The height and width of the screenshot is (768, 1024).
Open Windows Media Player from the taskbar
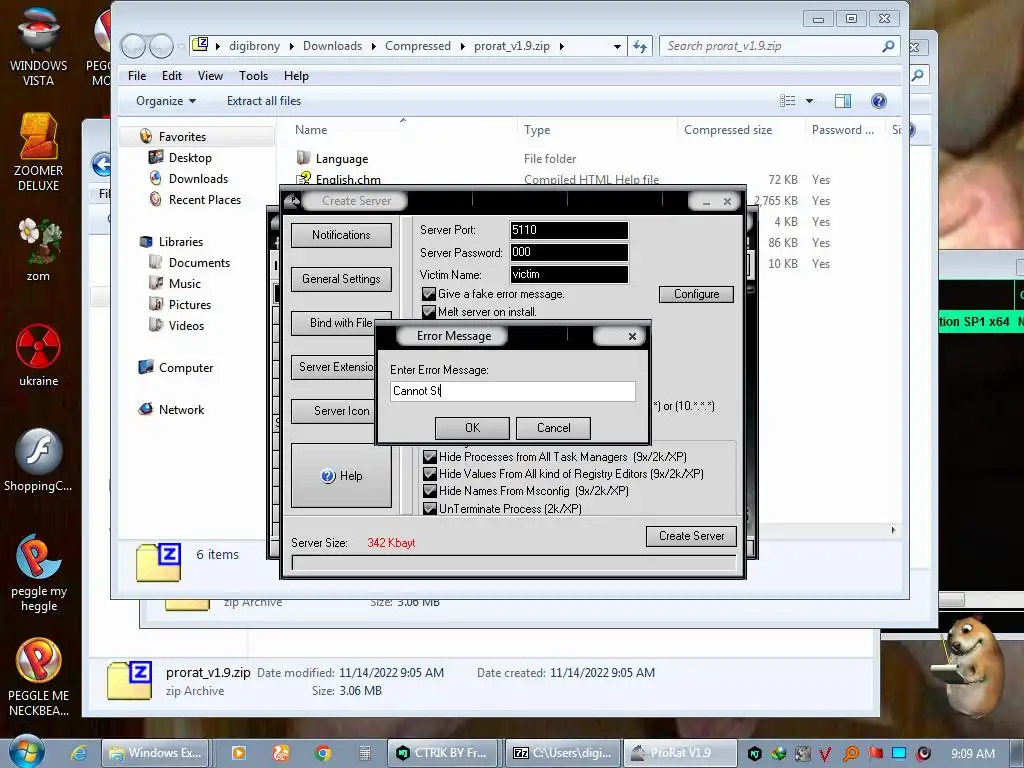(238, 753)
